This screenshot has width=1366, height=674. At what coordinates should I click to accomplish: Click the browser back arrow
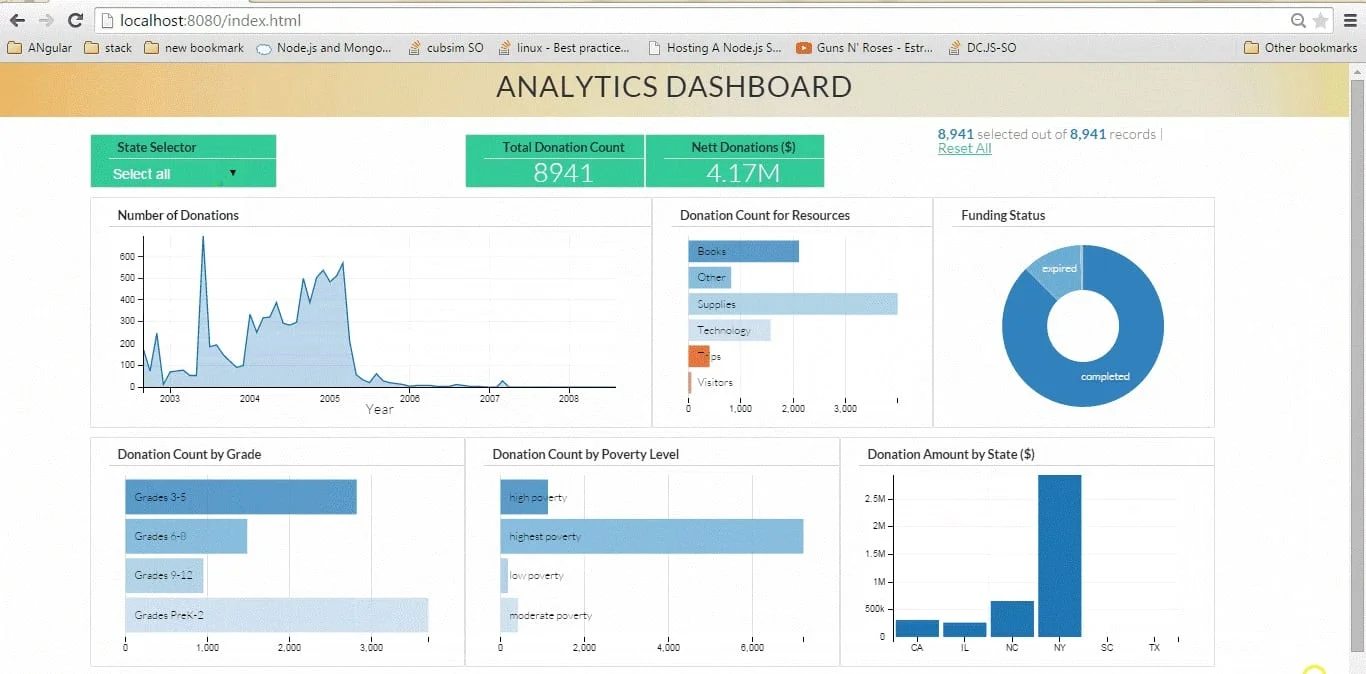[x=17, y=20]
